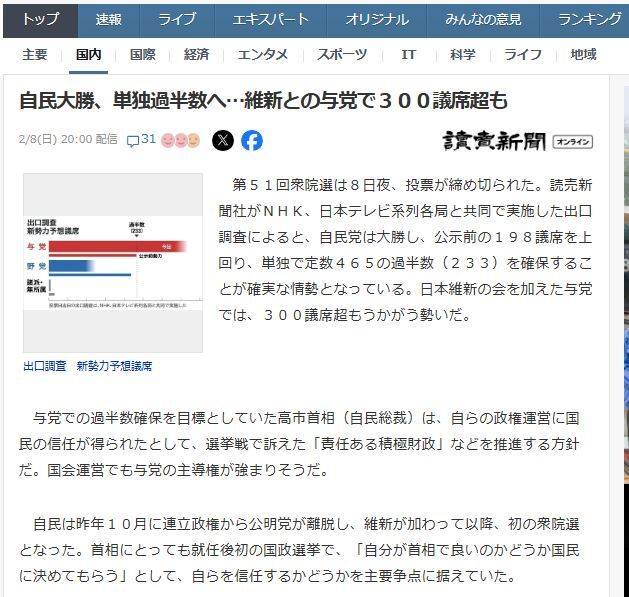The width and height of the screenshot is (629, 597).
Task: Select the 主要 category
Action: (x=35, y=54)
